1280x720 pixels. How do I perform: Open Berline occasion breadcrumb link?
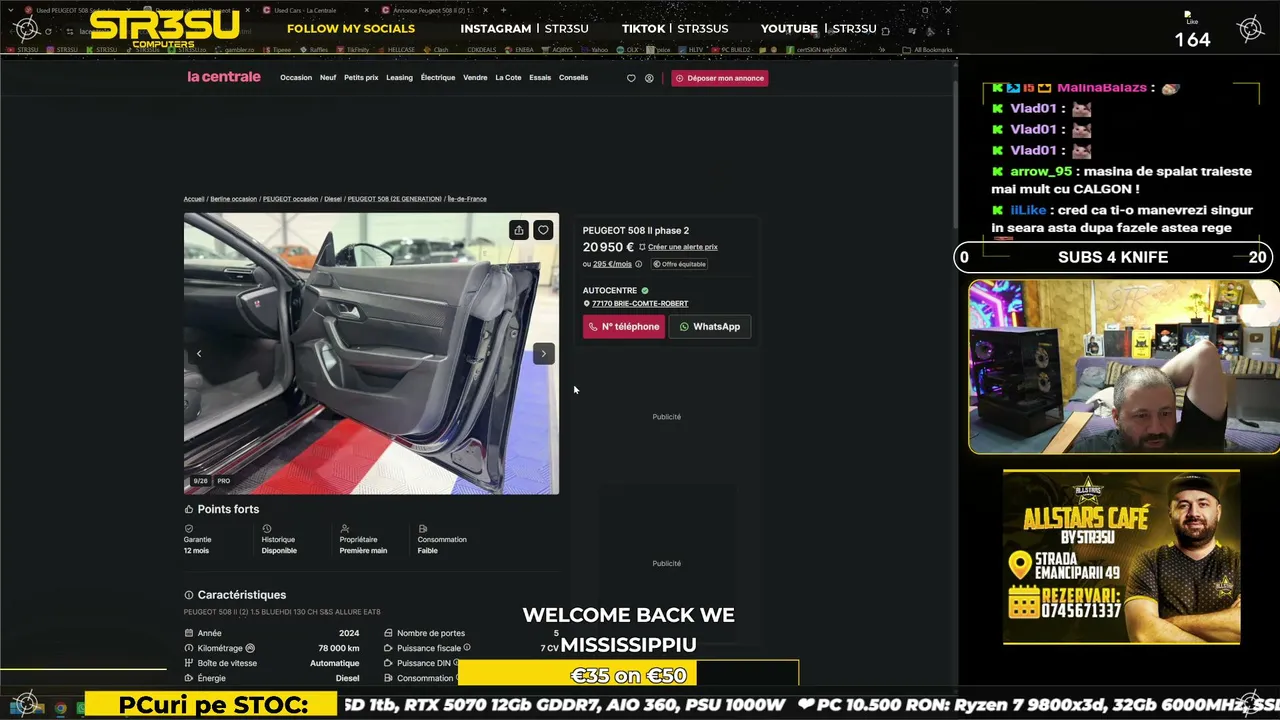point(234,199)
